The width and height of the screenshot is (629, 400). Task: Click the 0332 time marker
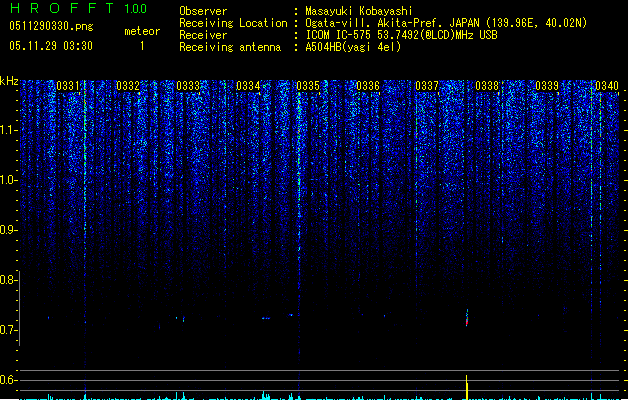tap(128, 86)
